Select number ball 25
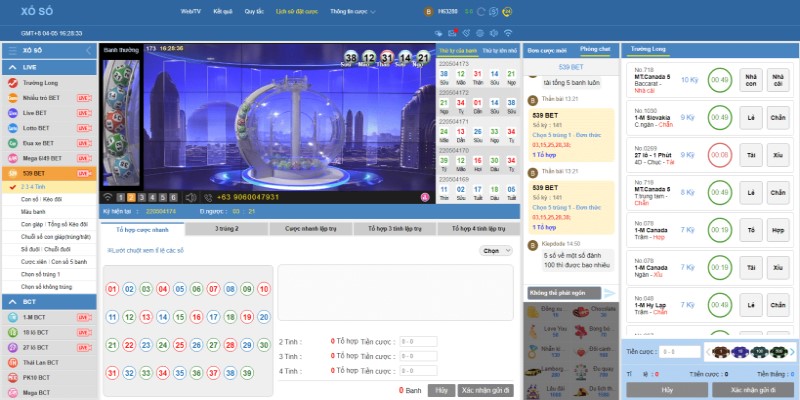This screenshot has width=800, height=400. [x=180, y=345]
